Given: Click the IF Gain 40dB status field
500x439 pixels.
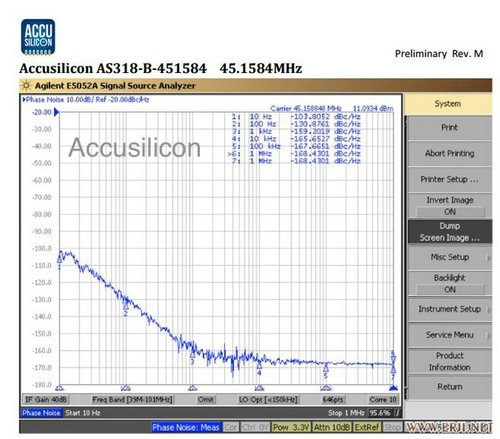Looking at the screenshot, I should tap(46, 399).
